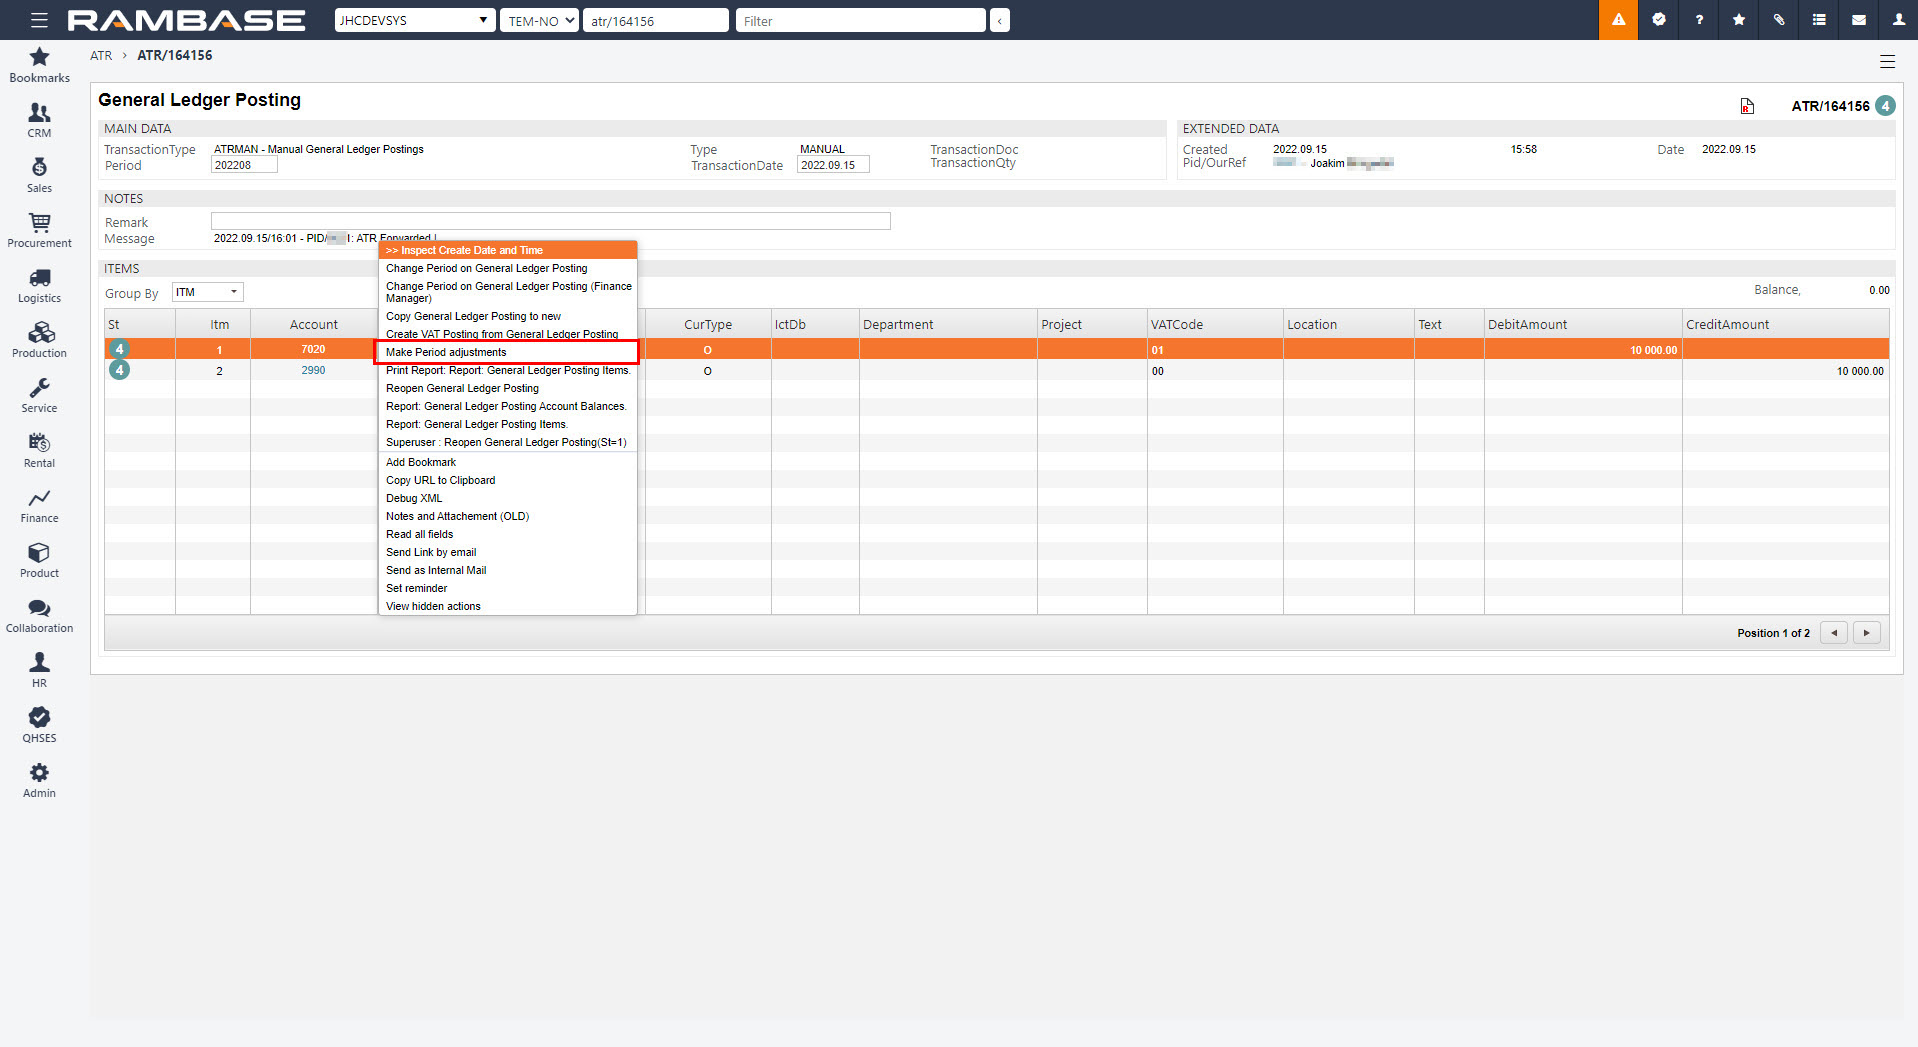This screenshot has height=1047, width=1918.
Task: Open the Finance module in sidebar
Action: click(39, 506)
